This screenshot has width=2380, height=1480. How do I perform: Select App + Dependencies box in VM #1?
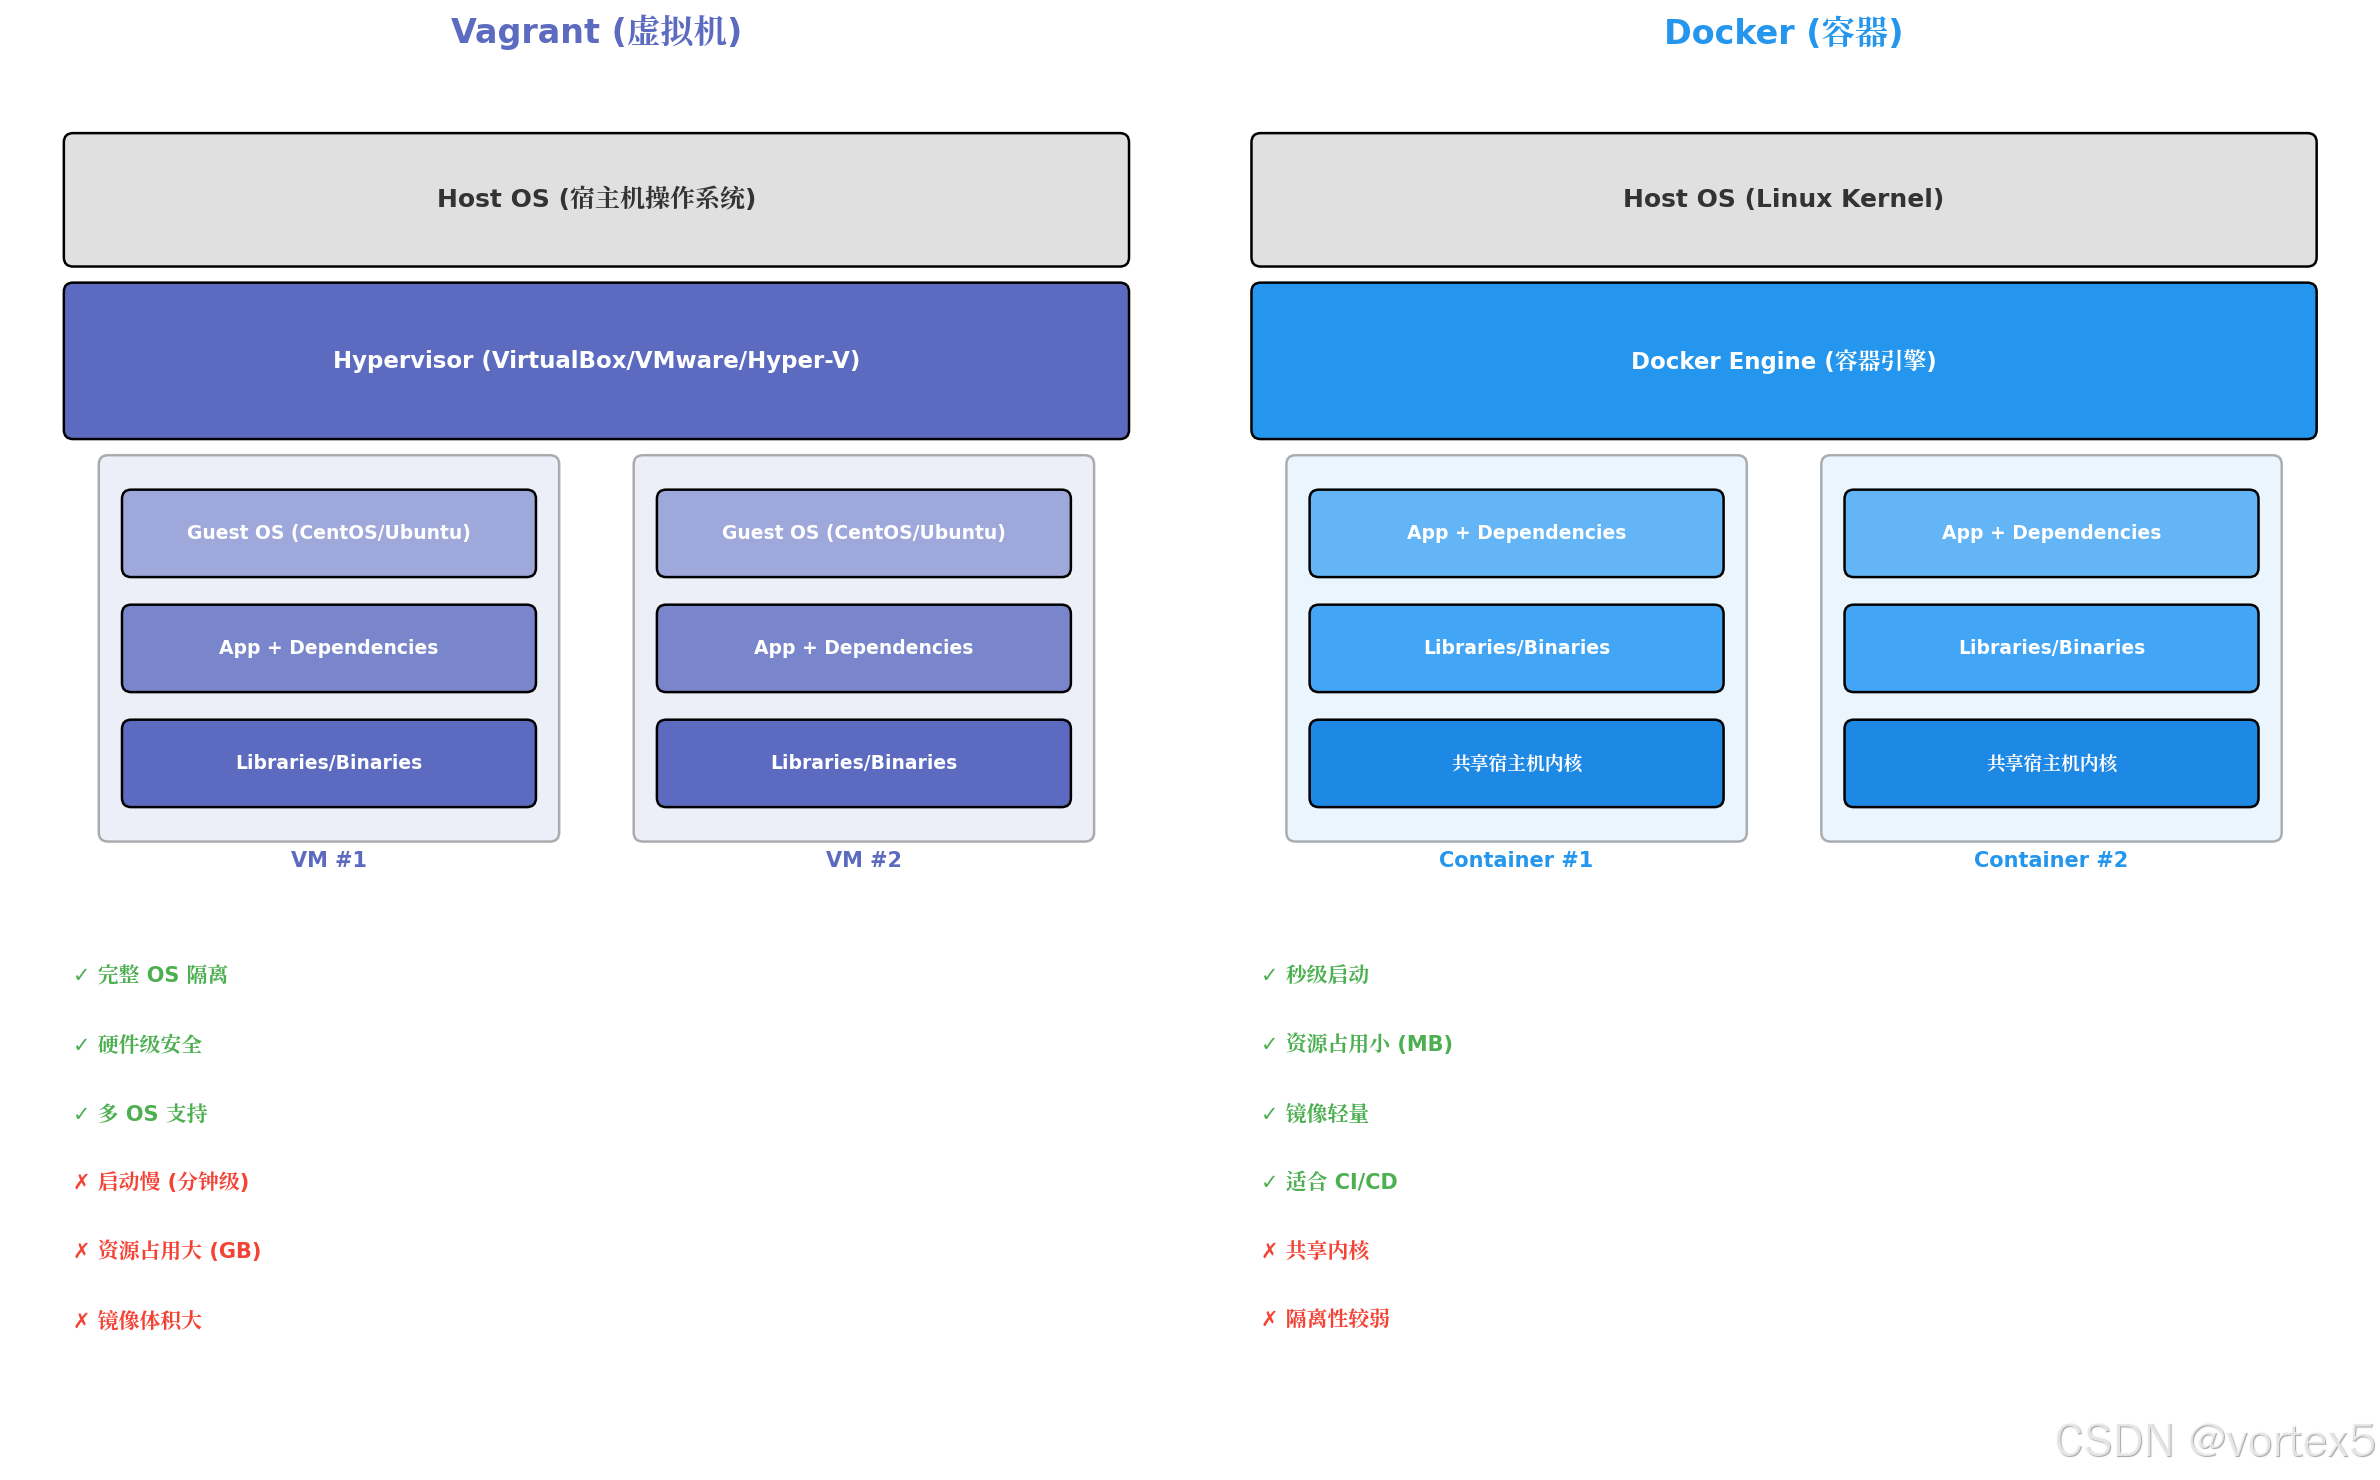pos(329,648)
